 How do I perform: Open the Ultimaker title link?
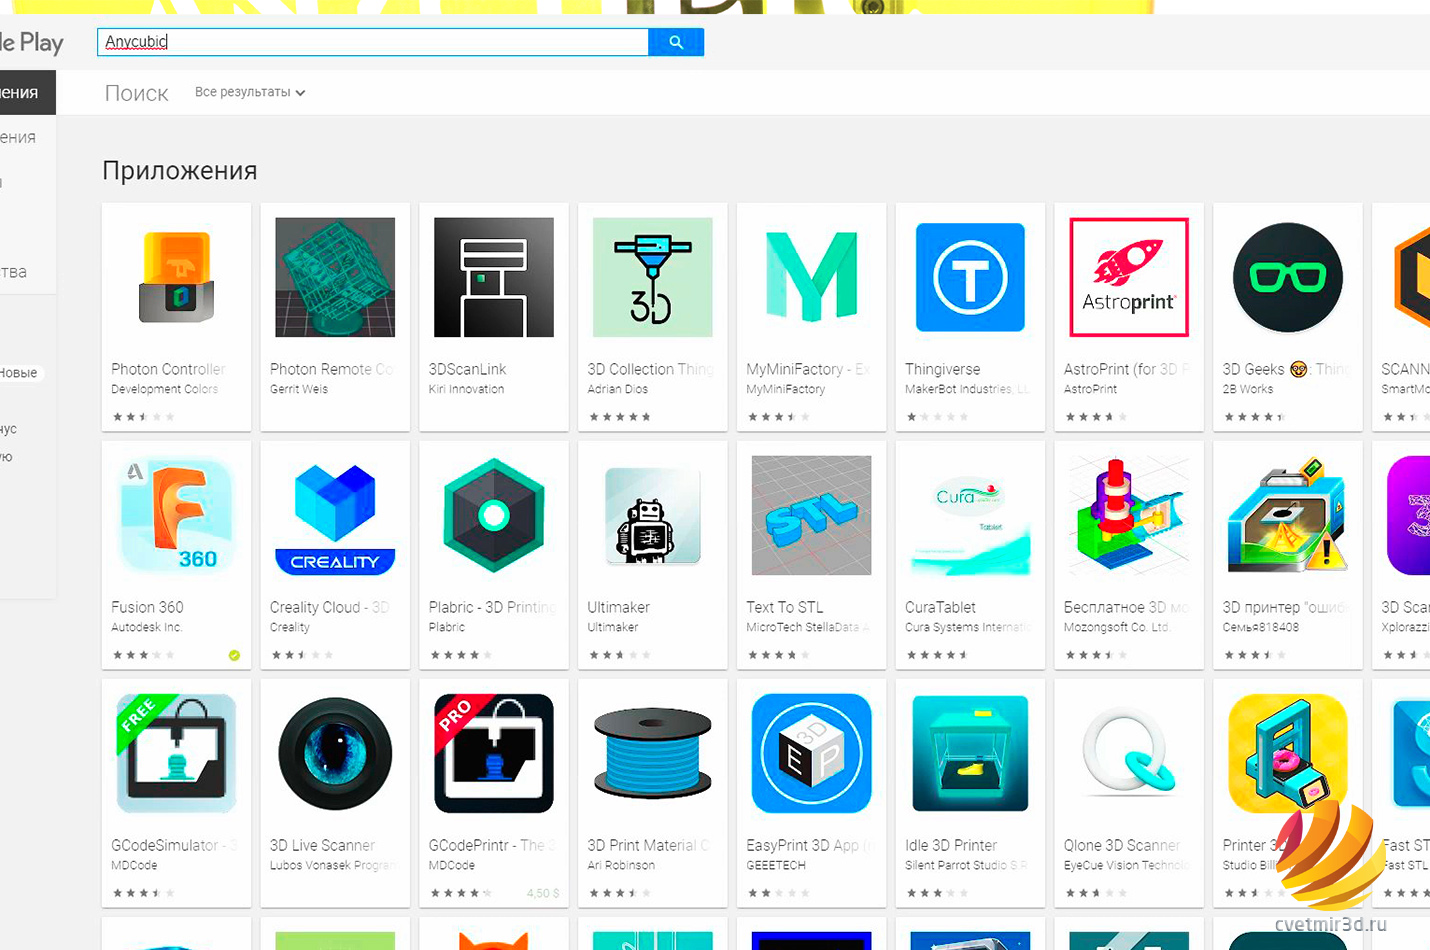click(x=618, y=607)
